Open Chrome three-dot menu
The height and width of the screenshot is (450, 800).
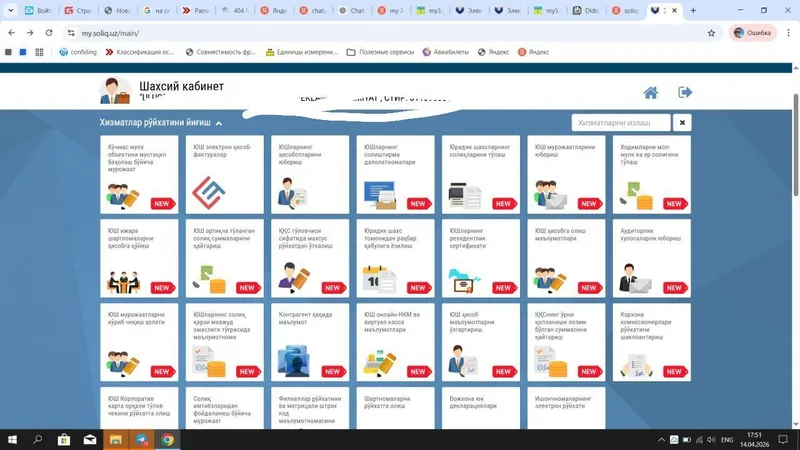tap(788, 33)
